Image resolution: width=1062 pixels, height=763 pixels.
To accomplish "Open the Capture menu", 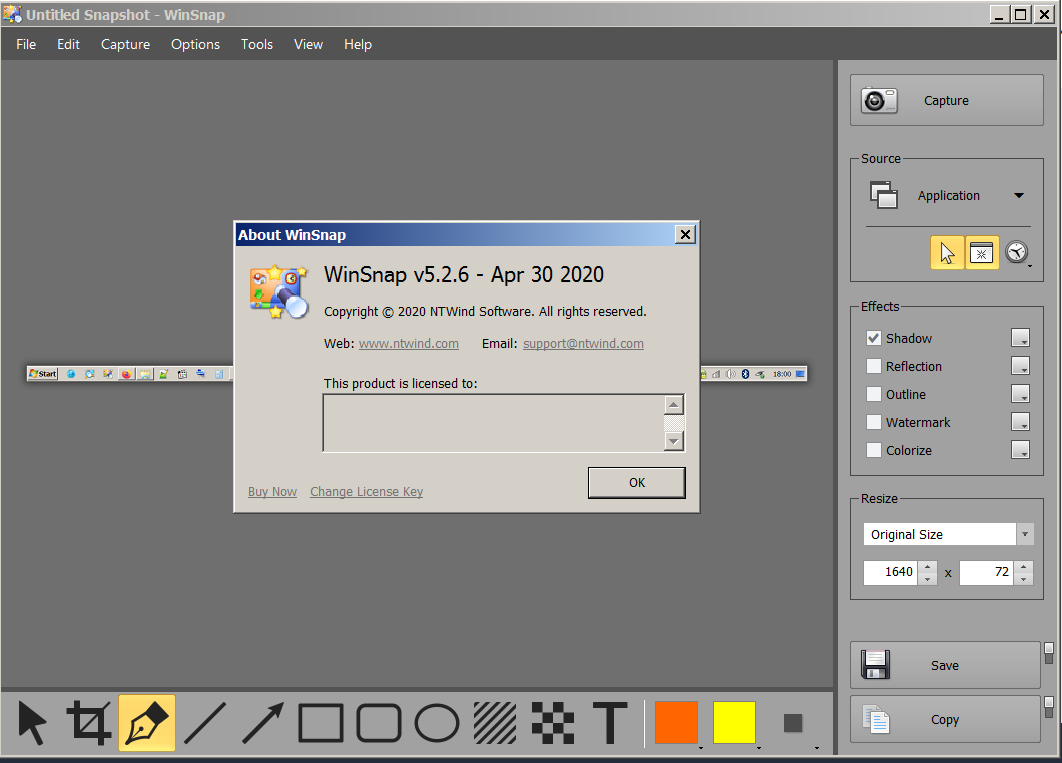I will (x=125, y=44).
